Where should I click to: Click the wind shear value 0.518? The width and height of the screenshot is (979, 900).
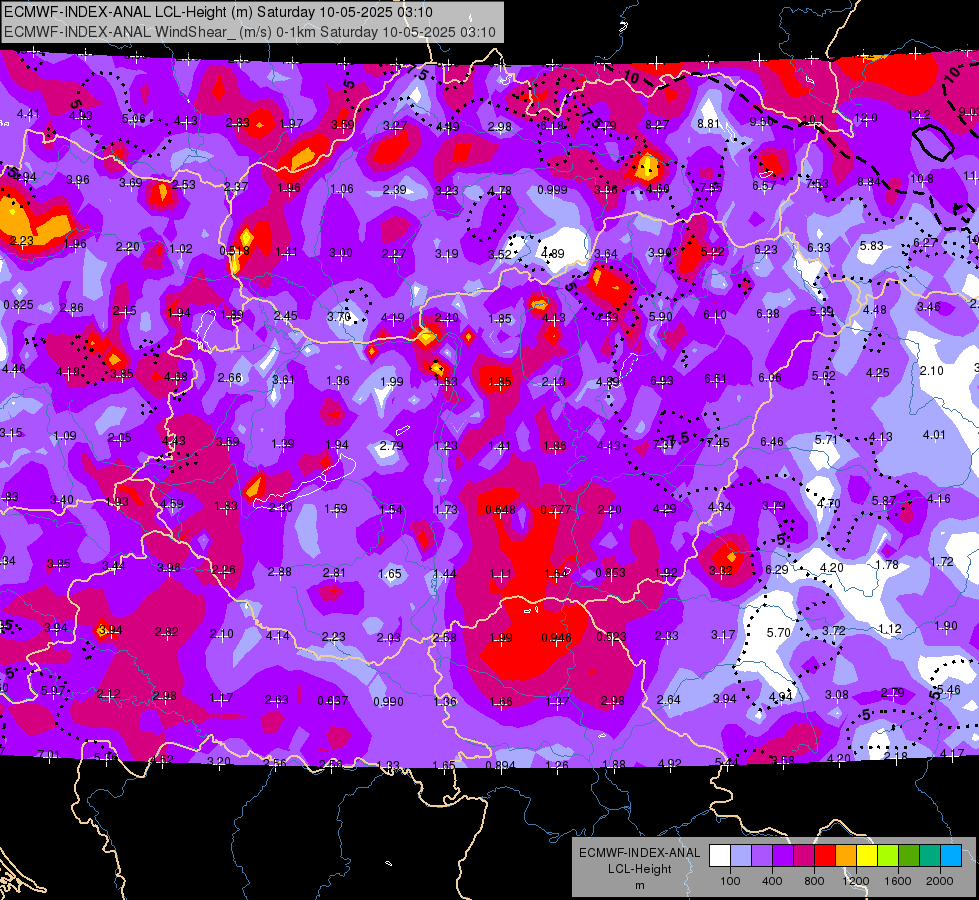tap(235, 250)
